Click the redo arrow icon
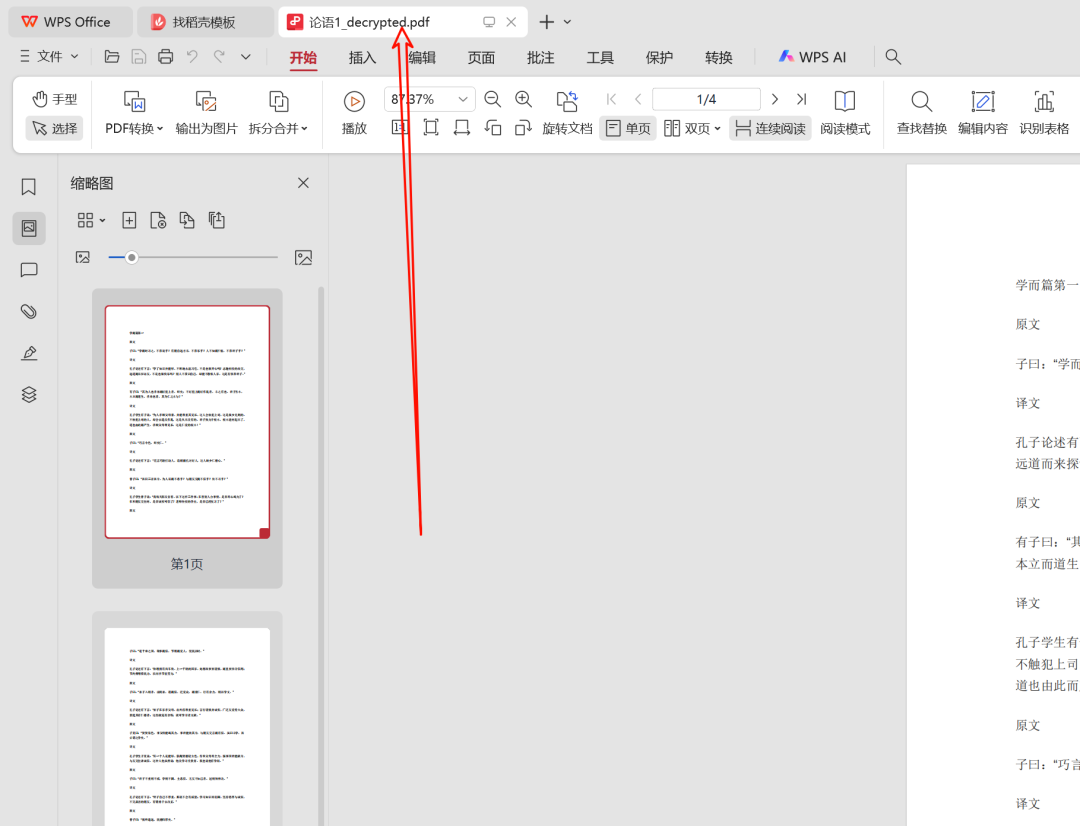The image size is (1080, 826). coord(219,57)
